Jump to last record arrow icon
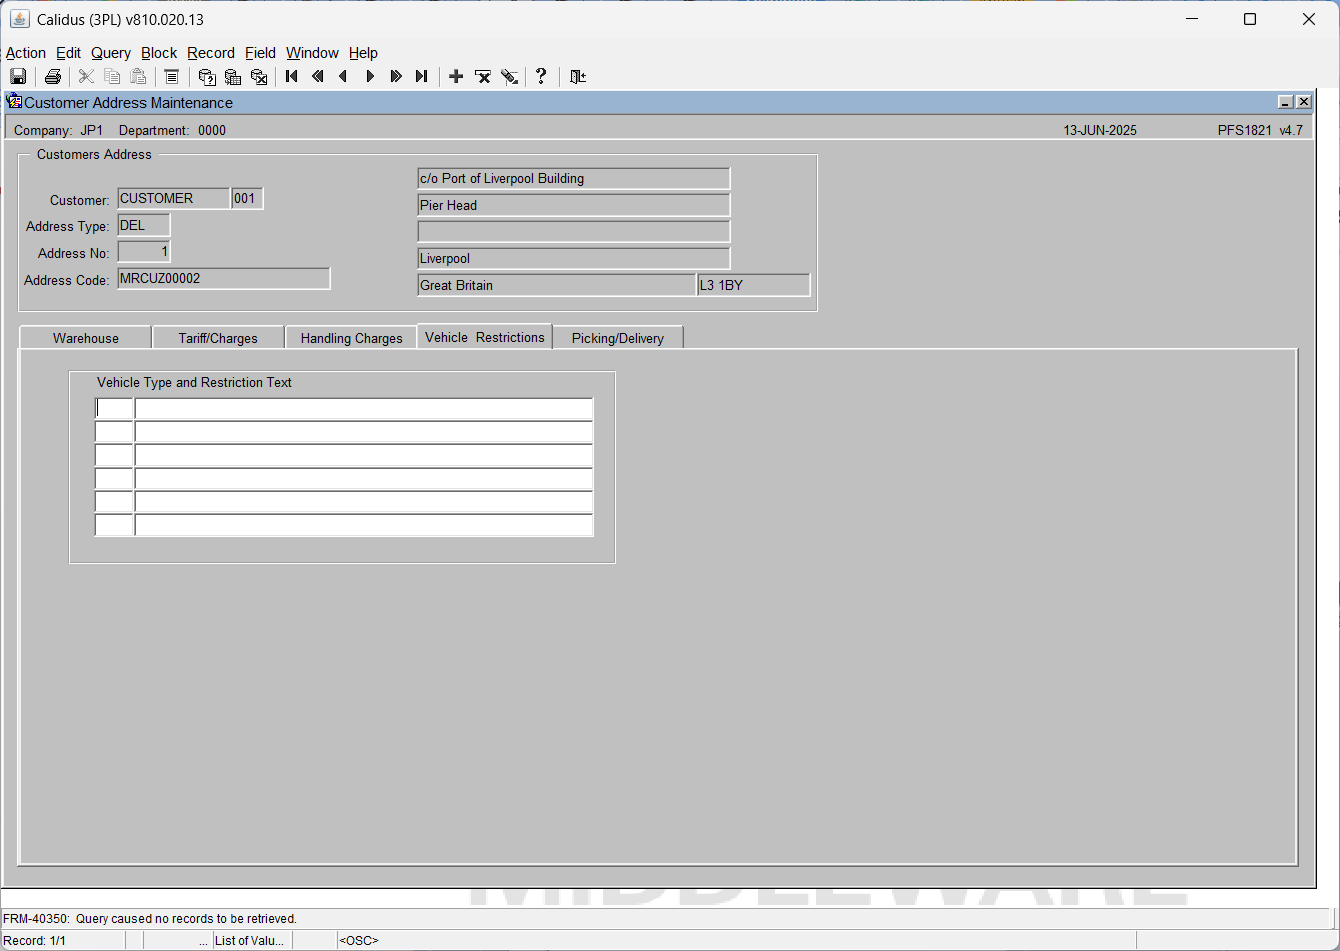 422,77
